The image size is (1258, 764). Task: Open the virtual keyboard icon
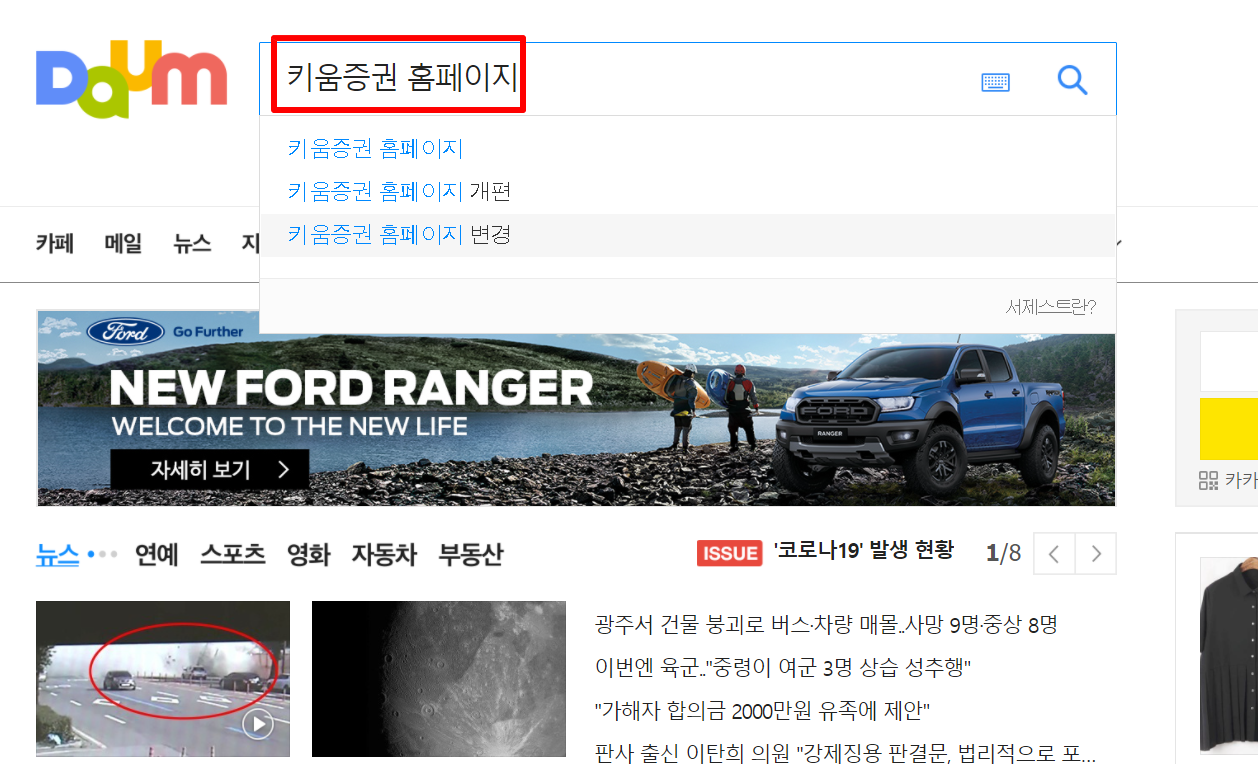[x=995, y=82]
